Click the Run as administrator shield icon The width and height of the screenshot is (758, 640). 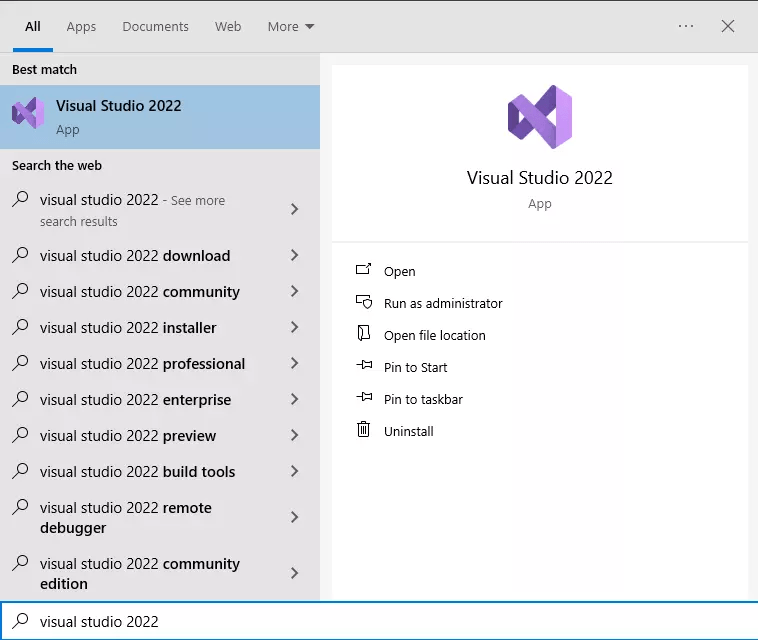[x=363, y=303]
